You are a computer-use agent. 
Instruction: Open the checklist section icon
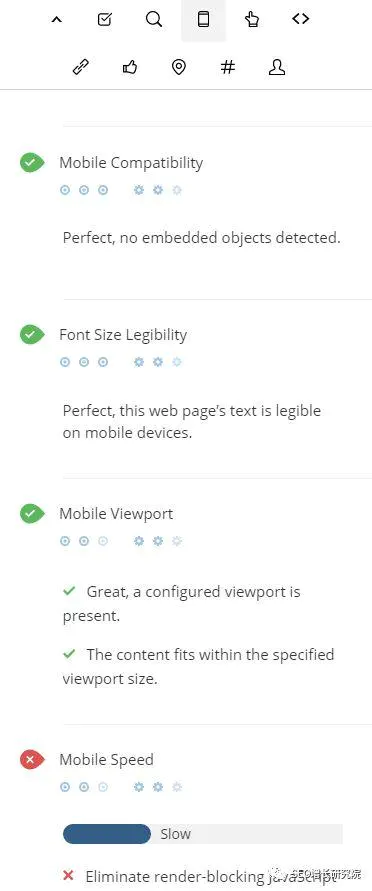point(105,19)
